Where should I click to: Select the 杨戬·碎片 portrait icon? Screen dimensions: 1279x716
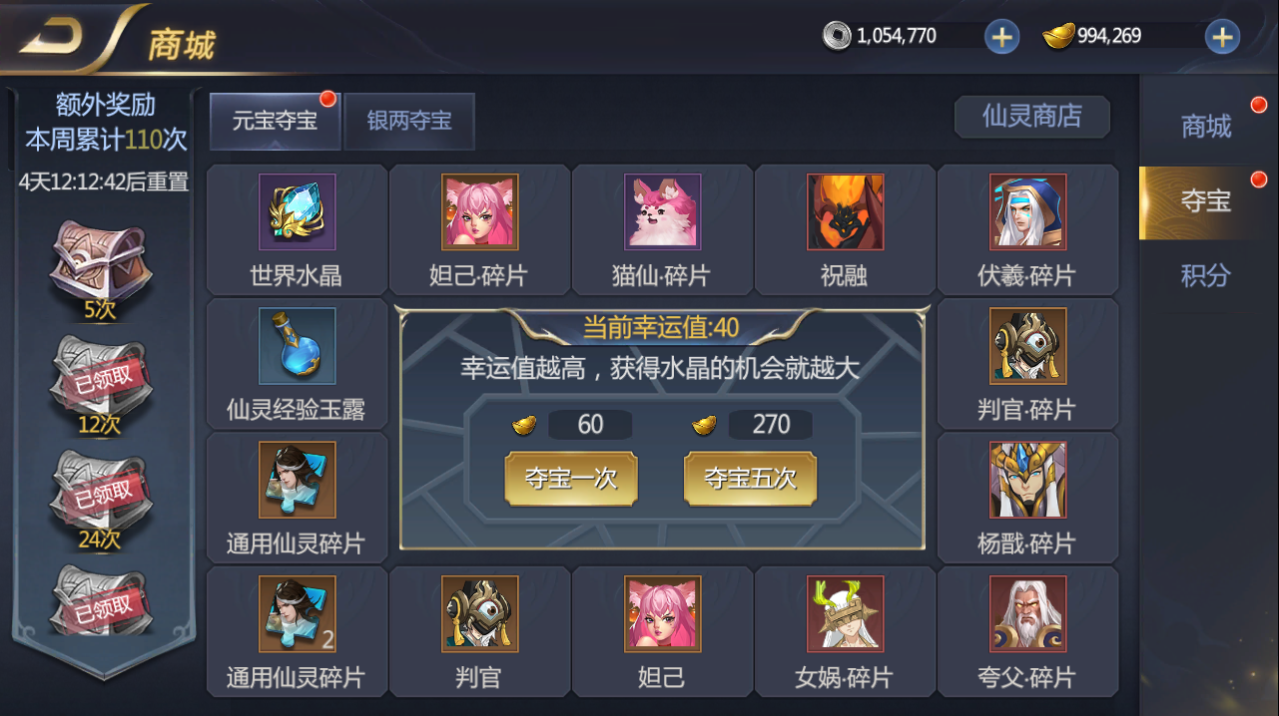click(x=1028, y=480)
